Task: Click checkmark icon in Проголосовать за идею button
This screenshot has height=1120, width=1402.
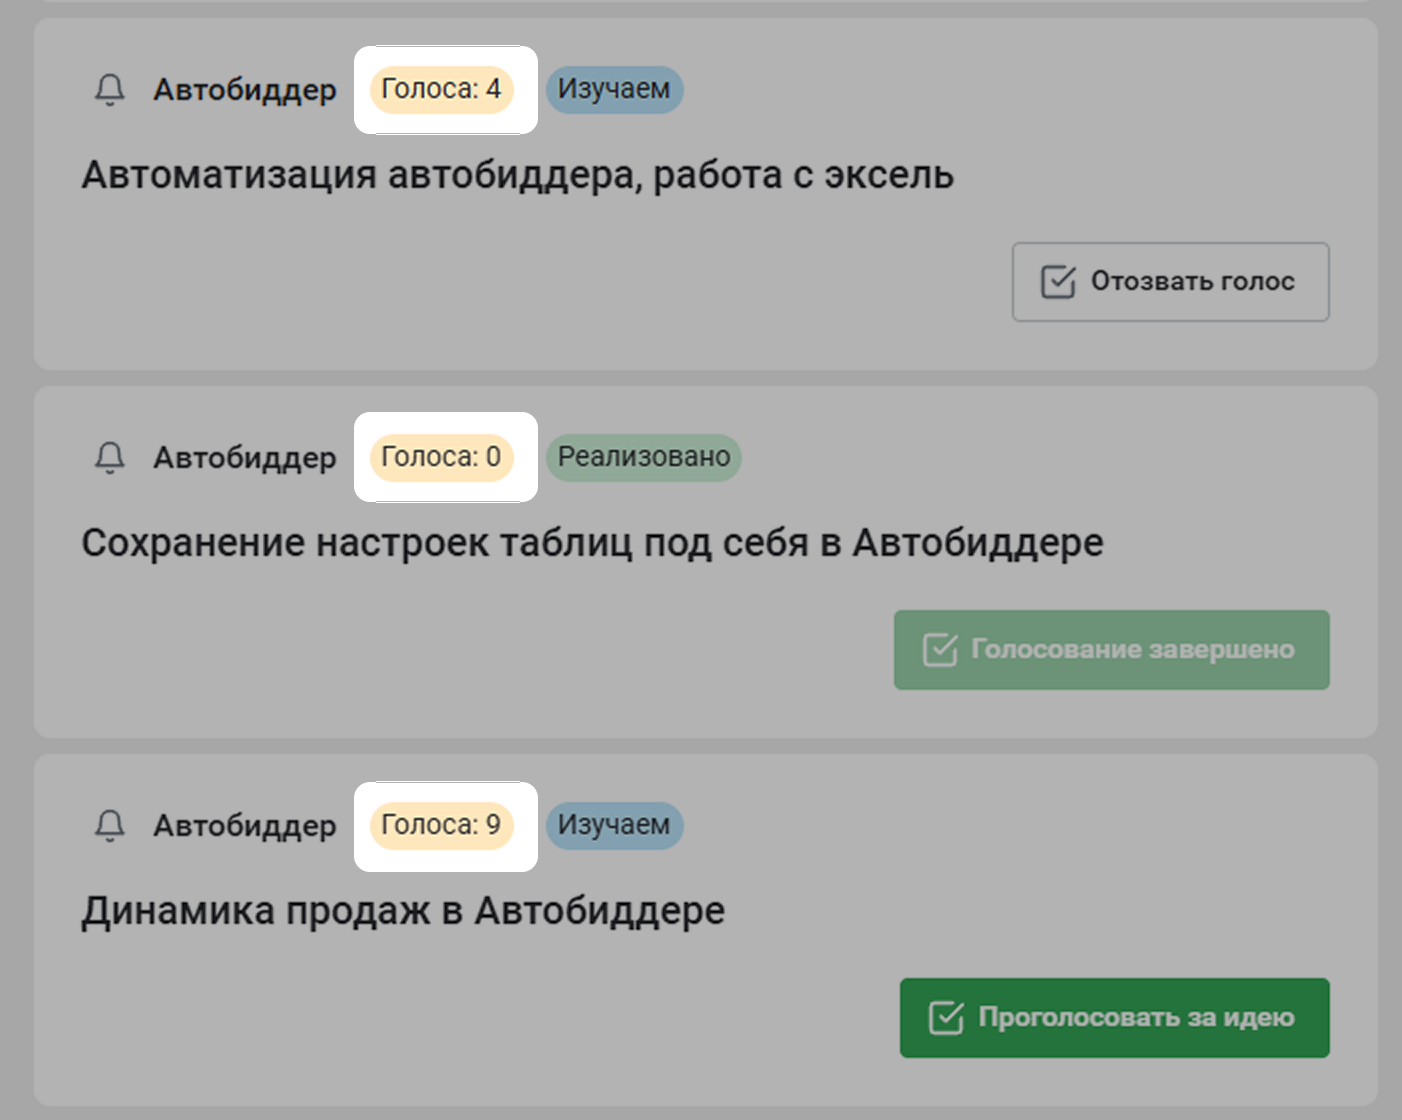Action: pos(946,1018)
